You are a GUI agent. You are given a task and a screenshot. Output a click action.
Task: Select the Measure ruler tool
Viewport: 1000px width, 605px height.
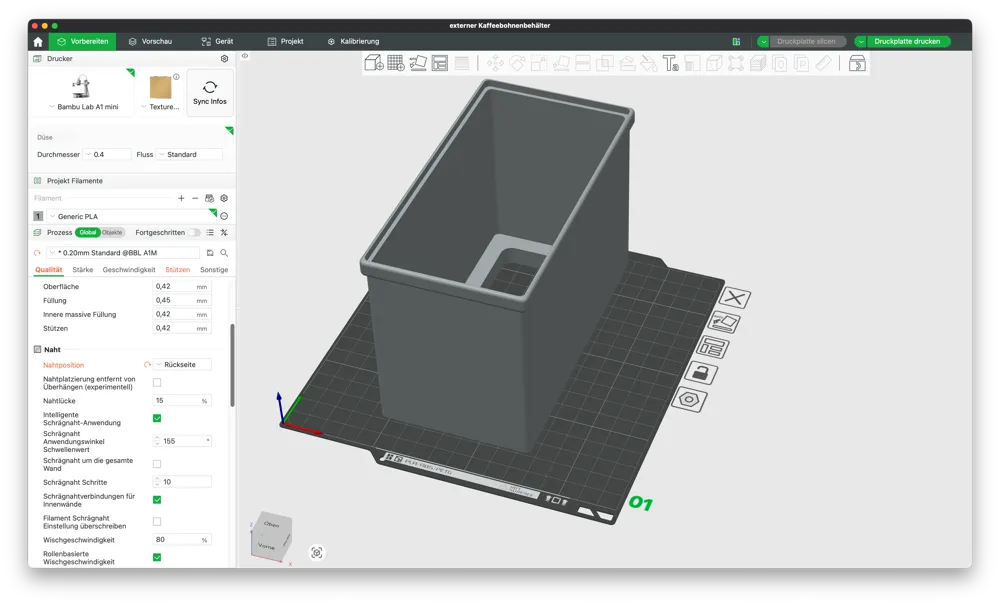pos(823,63)
